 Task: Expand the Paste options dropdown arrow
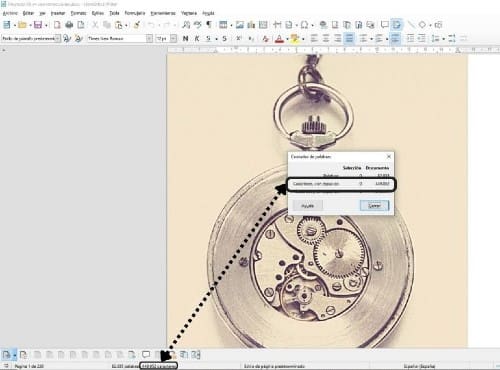click(x=126, y=25)
